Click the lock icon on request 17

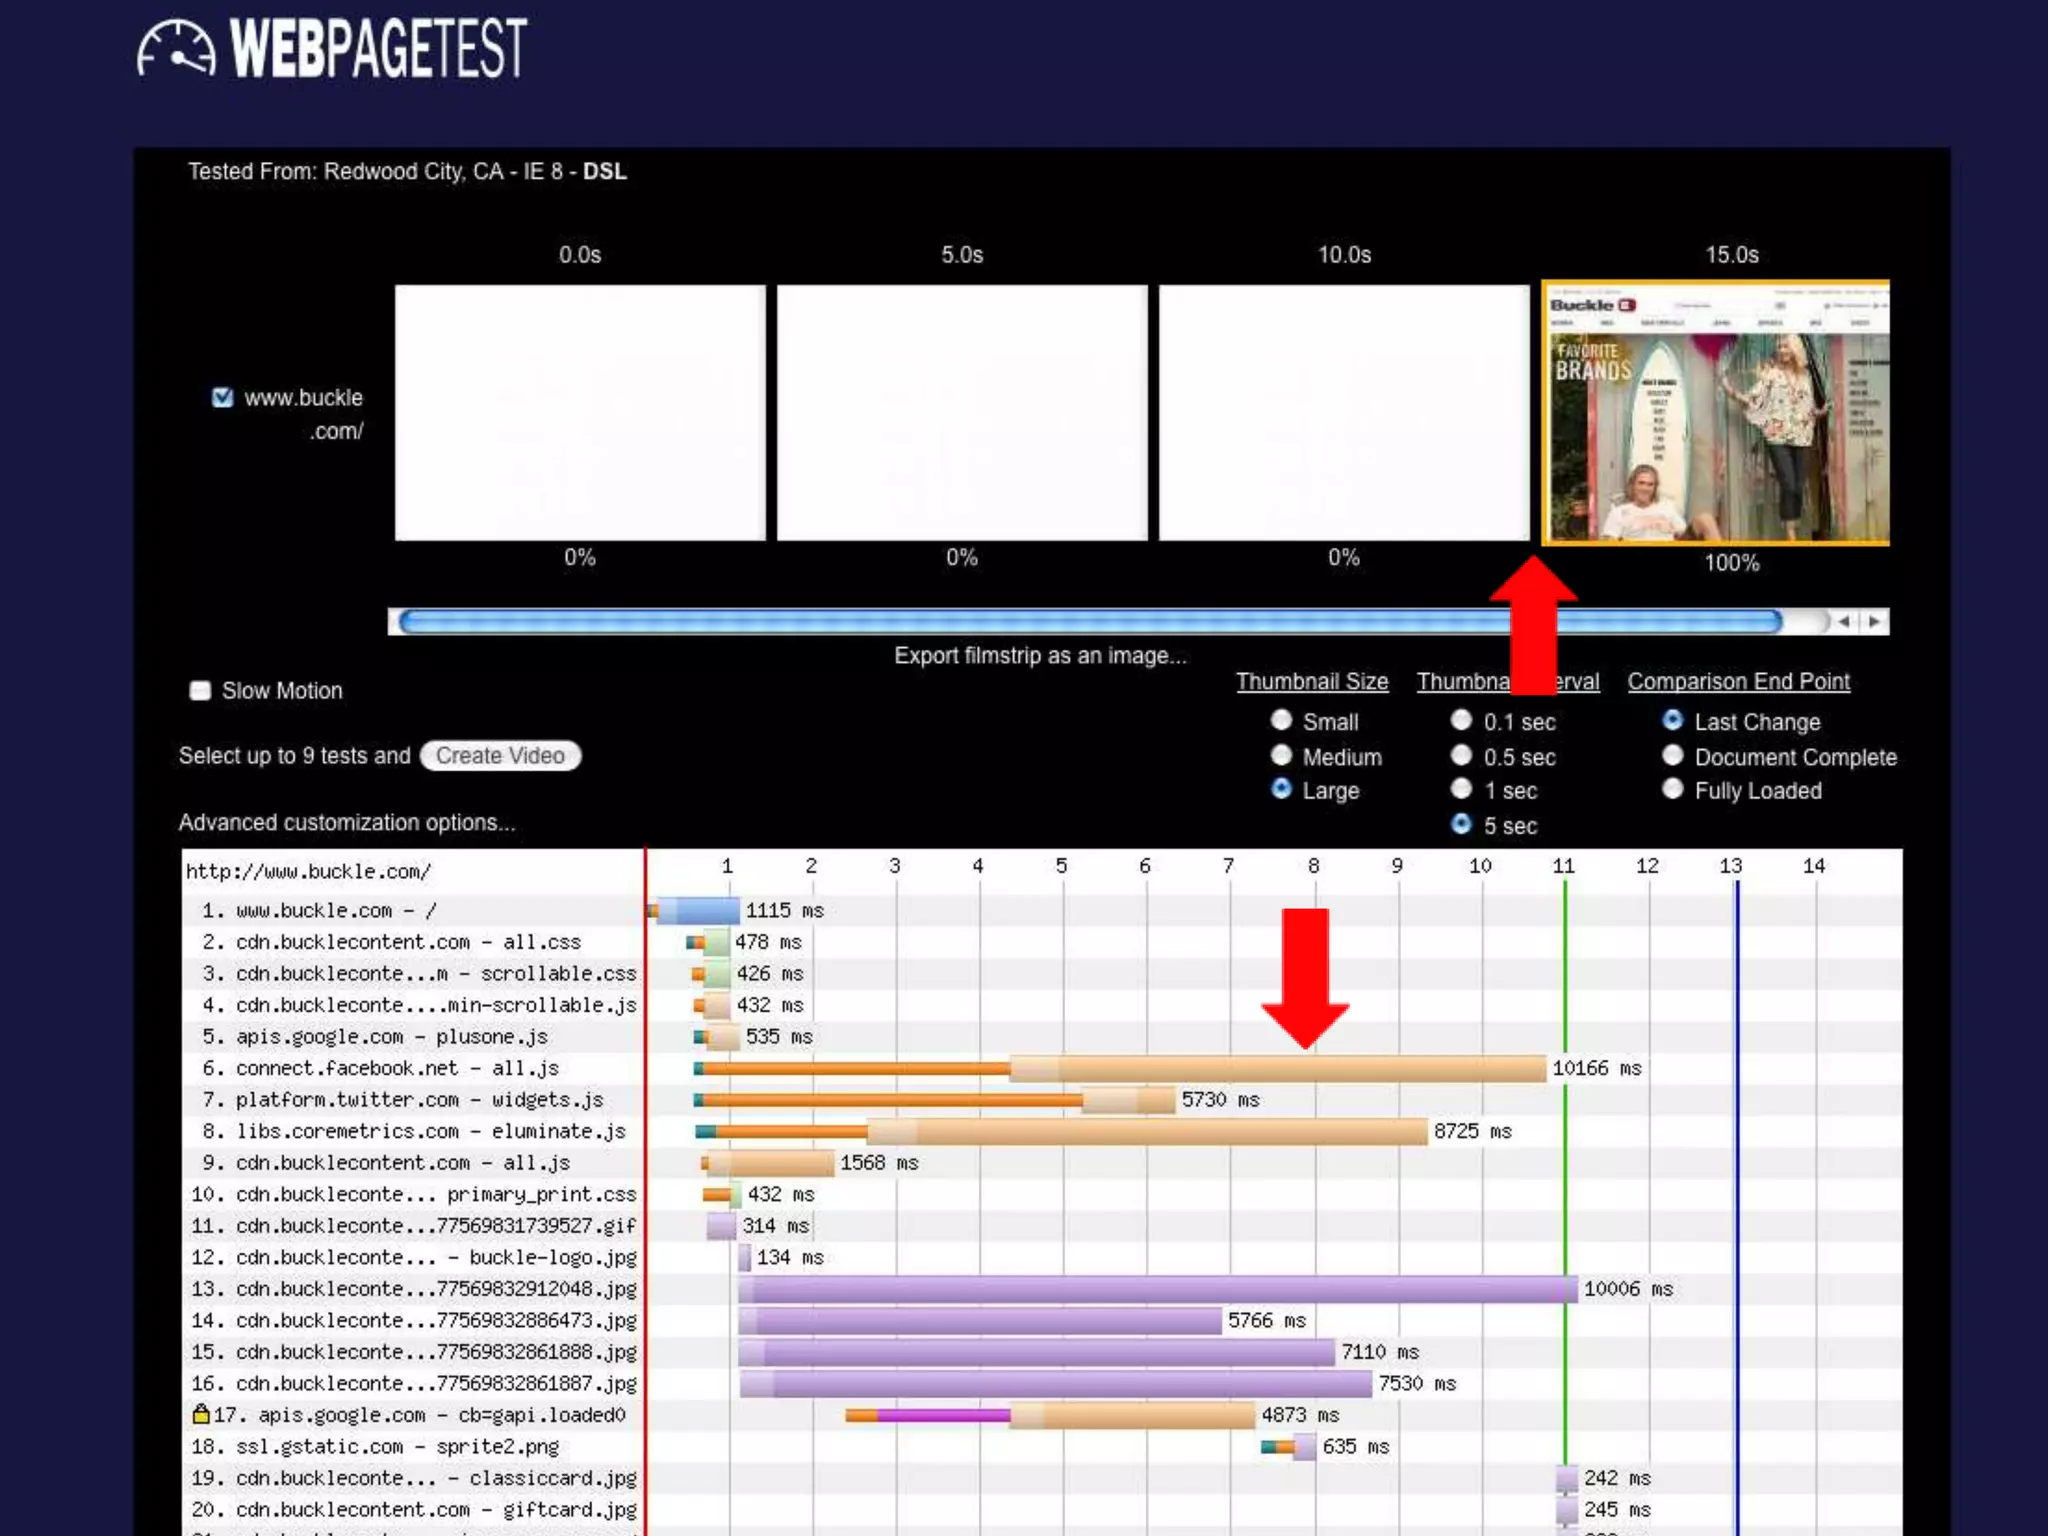click(x=200, y=1414)
